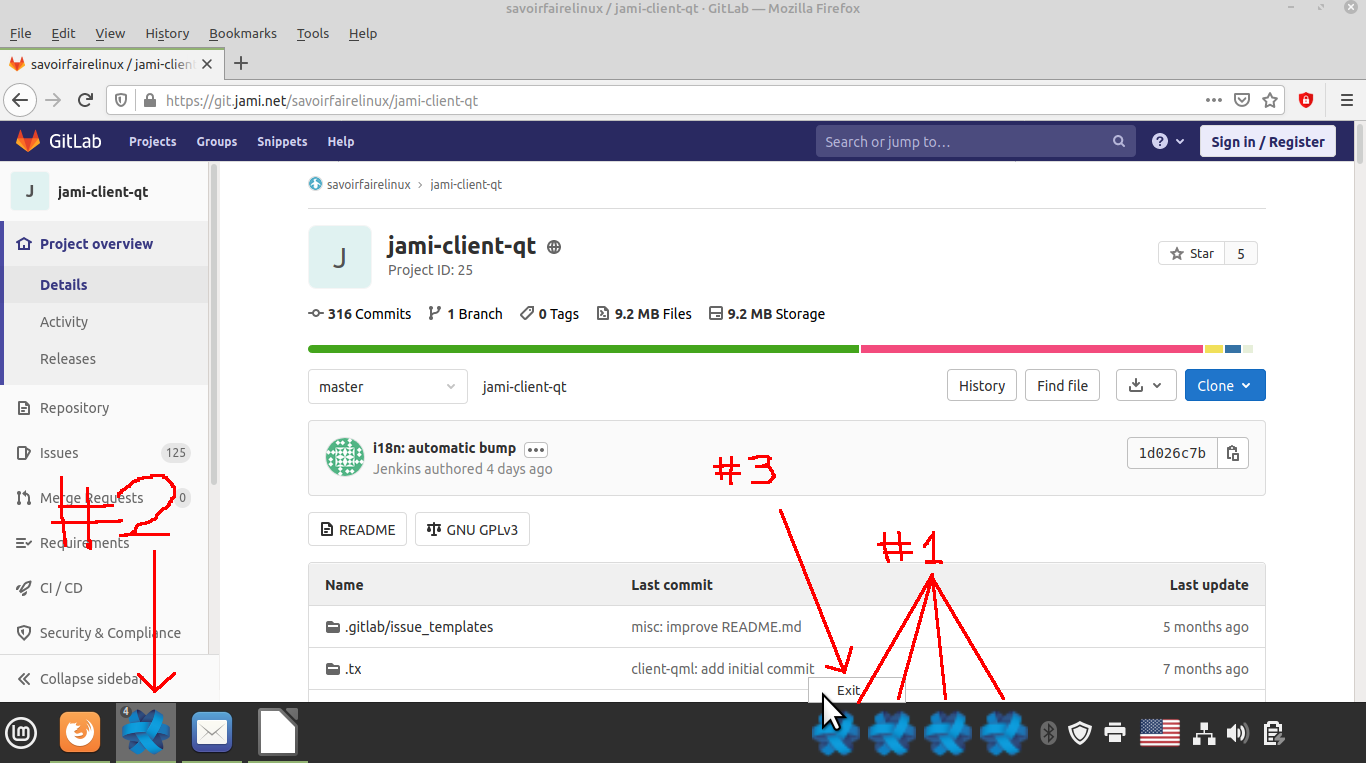Save page to Pocket icon
Viewport: 1366px width, 763px height.
pos(1242,100)
